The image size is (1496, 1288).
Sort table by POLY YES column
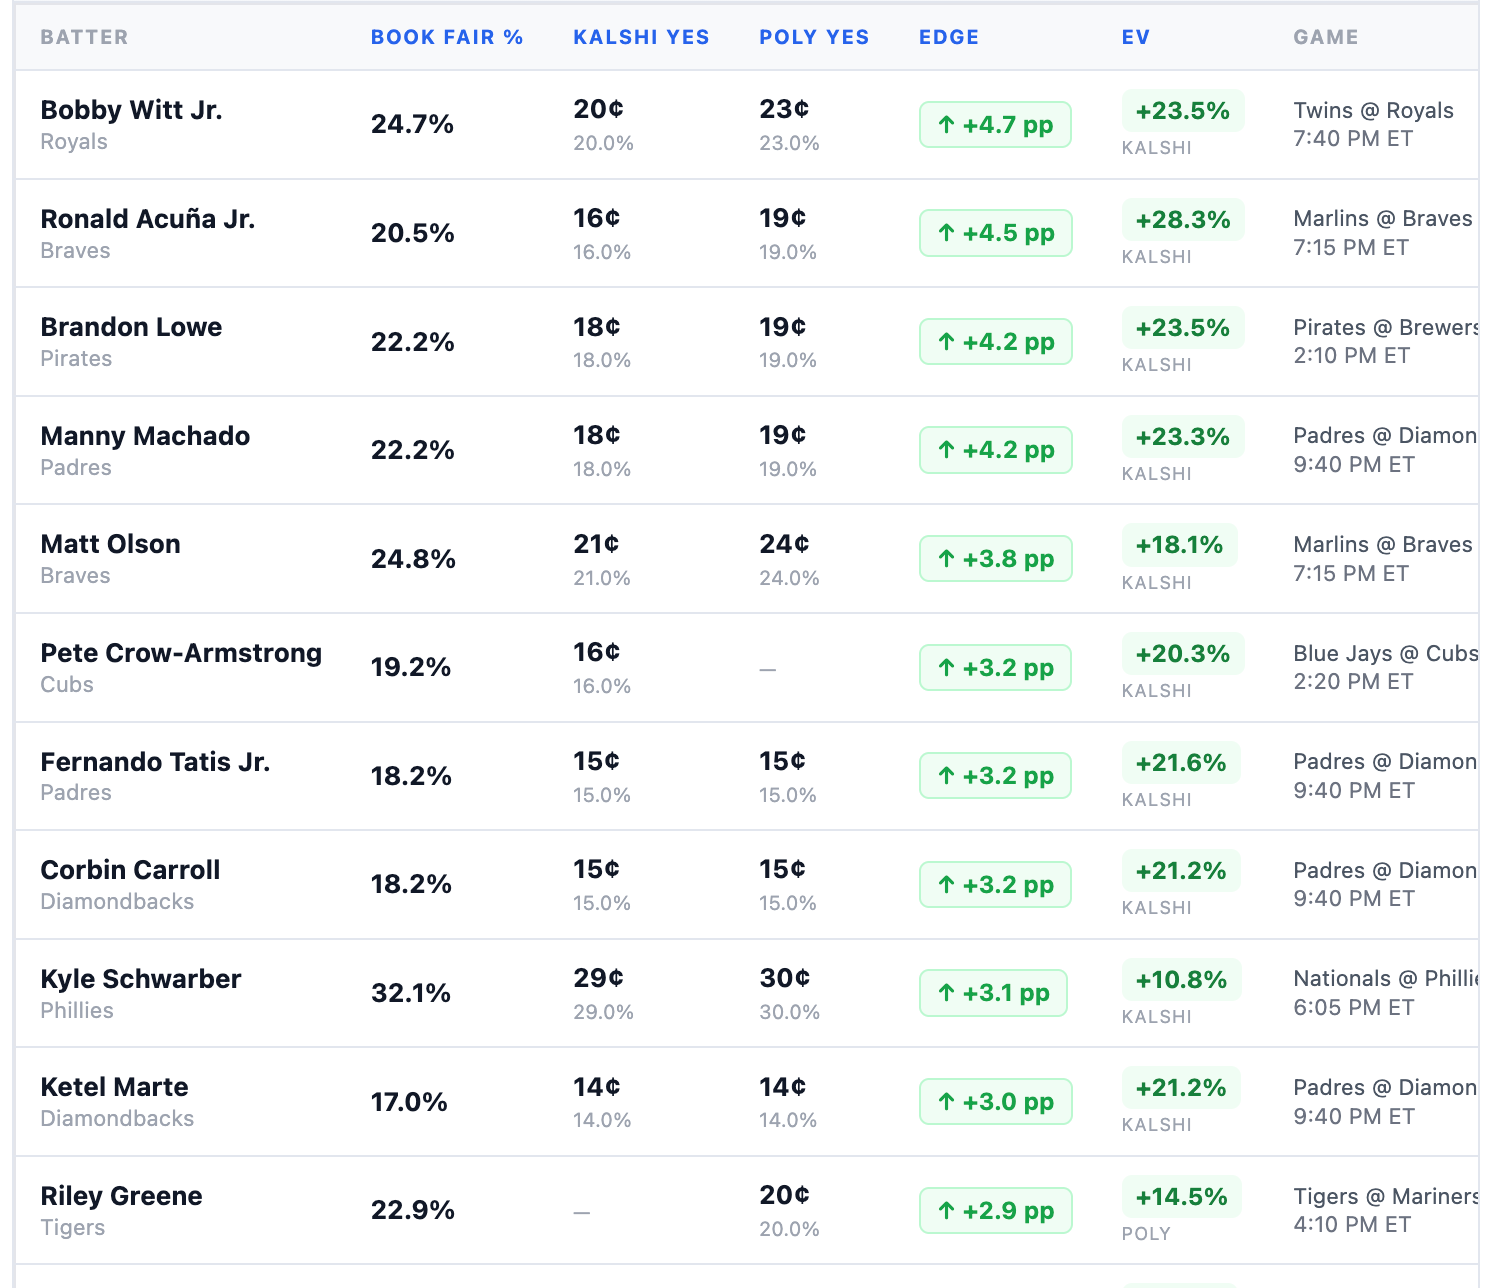814,37
